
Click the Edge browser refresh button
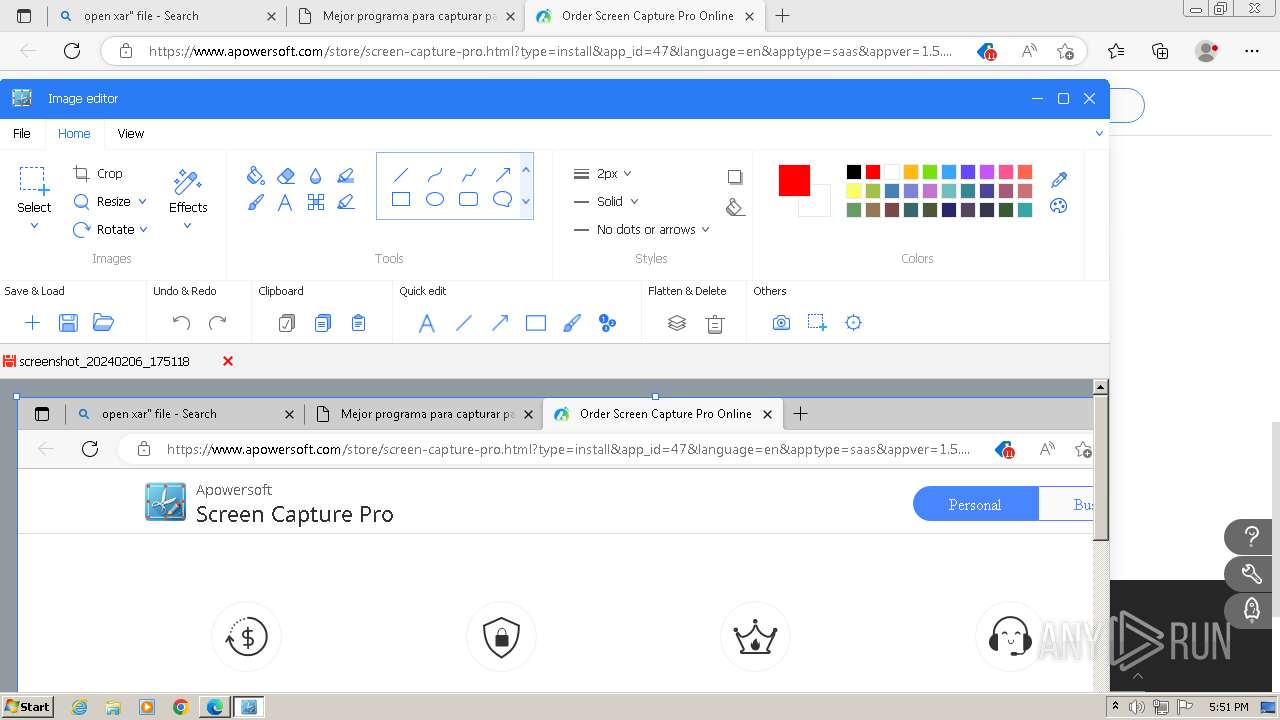pyautogui.click(x=72, y=51)
